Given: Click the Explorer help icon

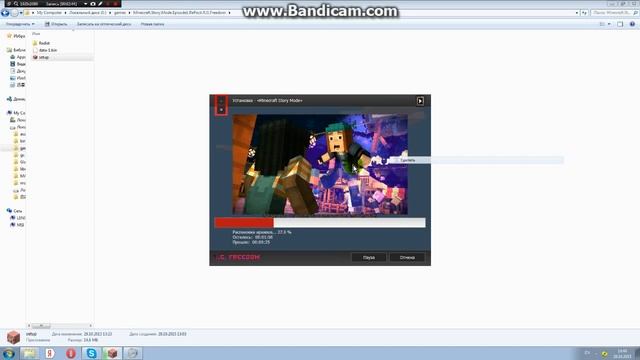Looking at the screenshot, I should pos(632,24).
